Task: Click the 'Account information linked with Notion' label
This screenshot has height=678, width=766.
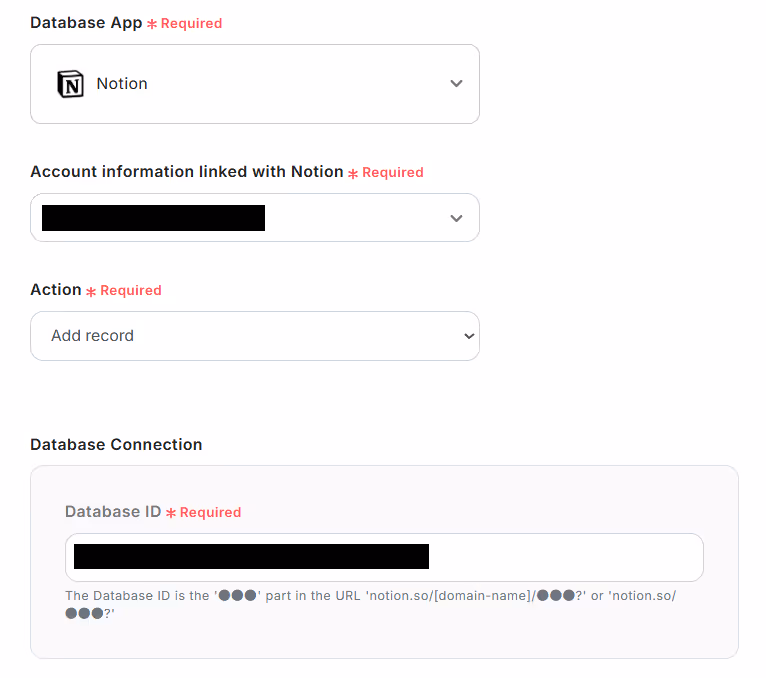Action: [x=187, y=172]
